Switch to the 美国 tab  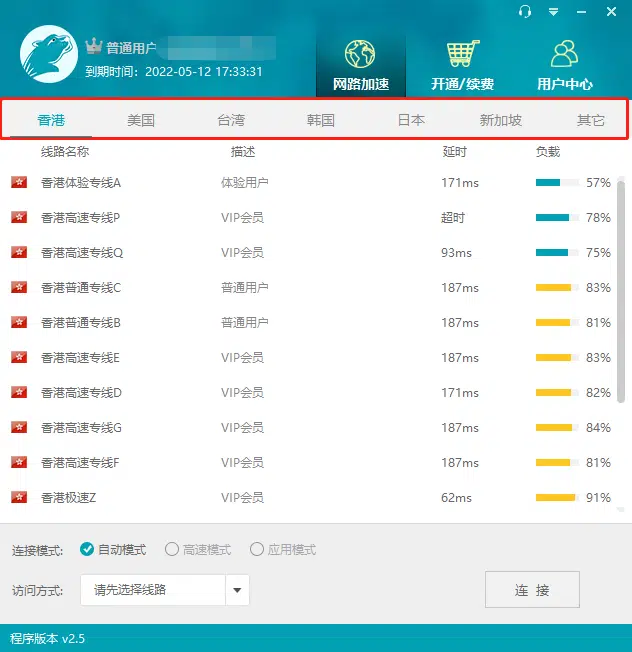(141, 120)
